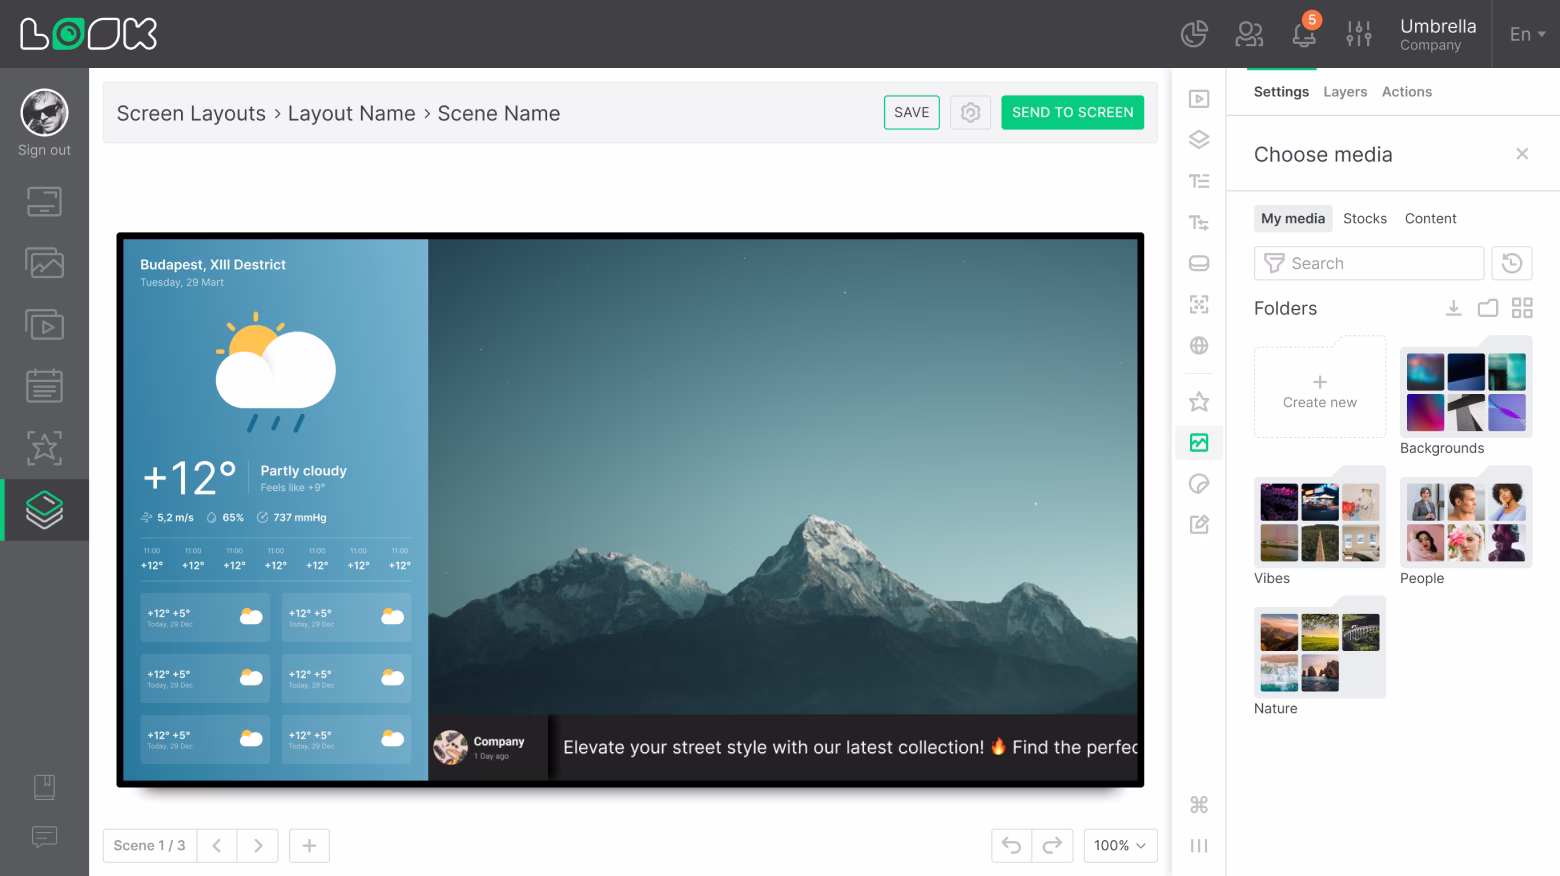
Task: Open the media images icon in left sidebar
Action: tap(44, 263)
